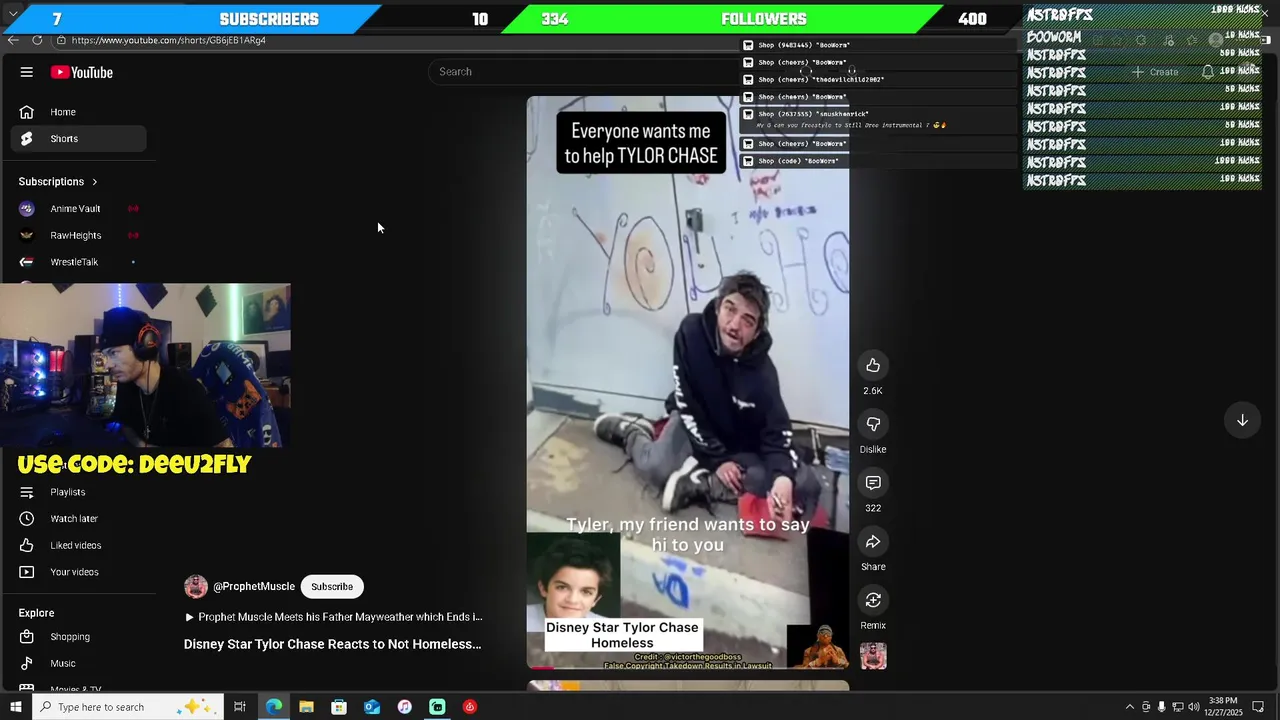This screenshot has width=1280, height=720.
Task: Click the playing short video
Action: pos(688,382)
